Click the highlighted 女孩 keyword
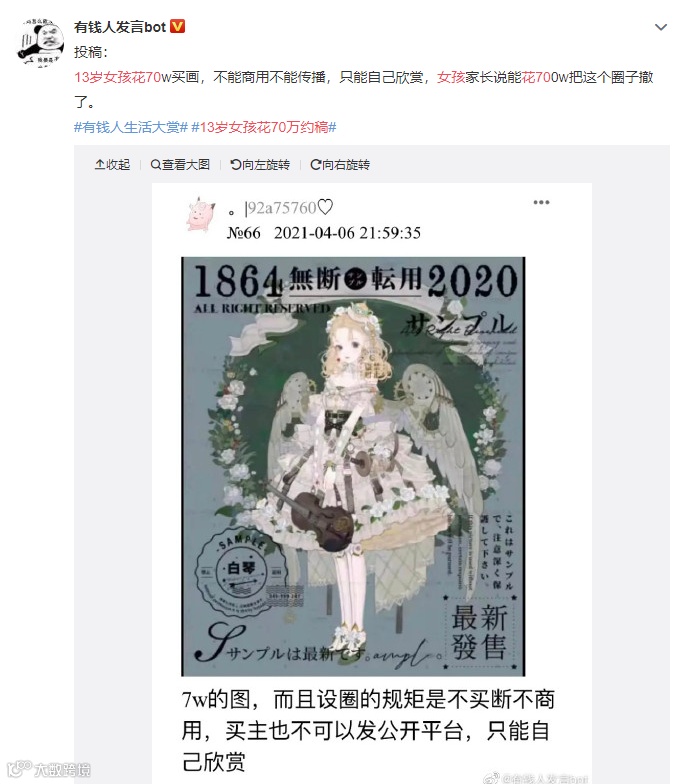 click(x=451, y=77)
